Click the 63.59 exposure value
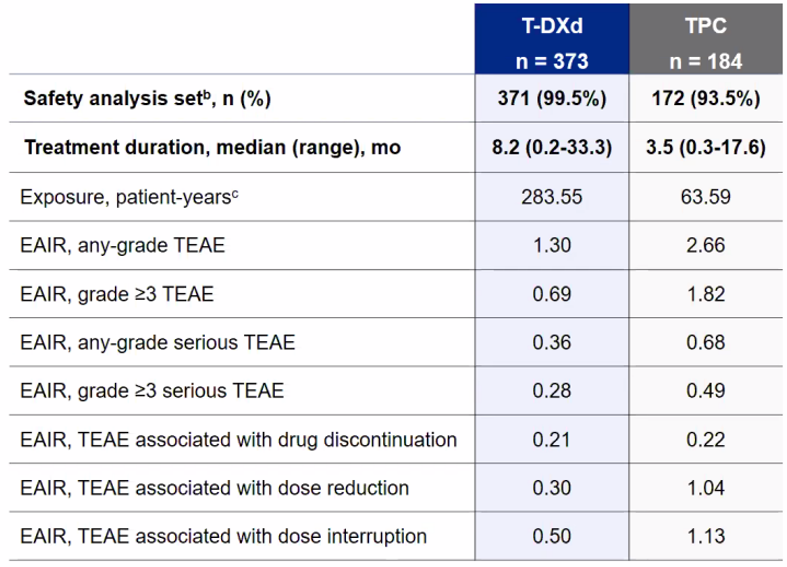Image resolution: width=787 pixels, height=567 pixels. click(700, 196)
